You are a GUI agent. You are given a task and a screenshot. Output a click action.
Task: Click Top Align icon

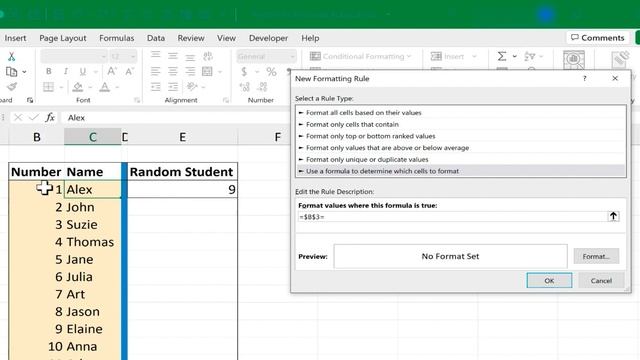tap(156, 56)
